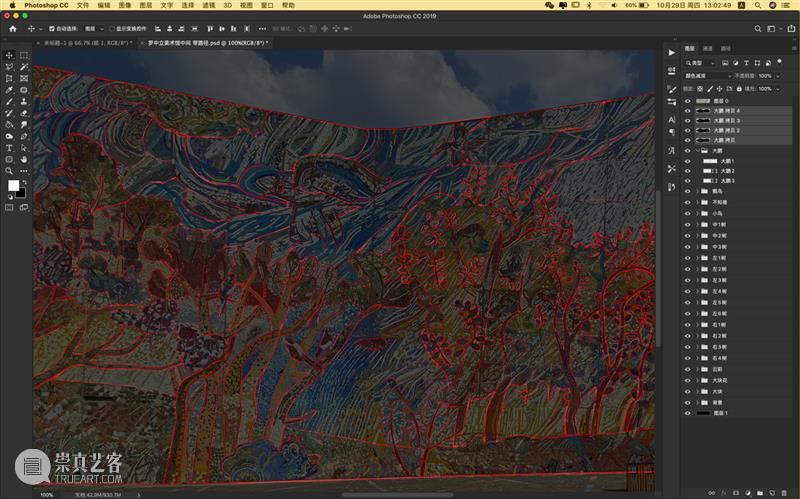Open the Photoshop CC application menu
This screenshot has height=499, width=800.
[46, 5]
